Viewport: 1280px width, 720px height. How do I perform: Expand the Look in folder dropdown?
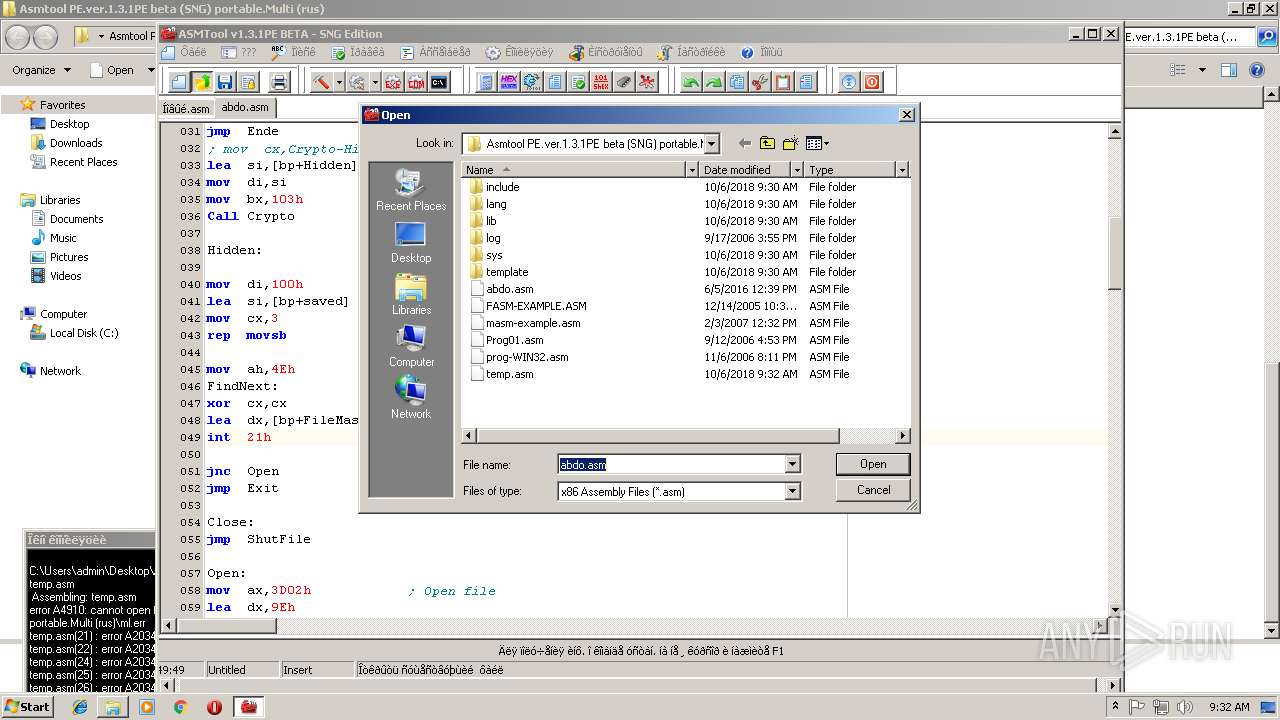pos(710,143)
